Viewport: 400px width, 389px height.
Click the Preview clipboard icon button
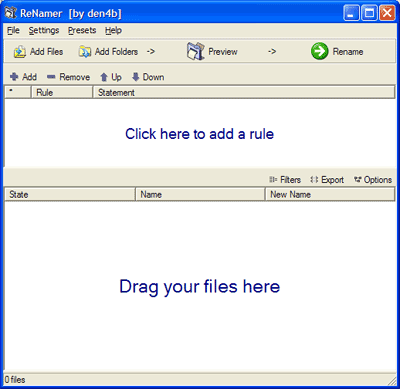212,52
